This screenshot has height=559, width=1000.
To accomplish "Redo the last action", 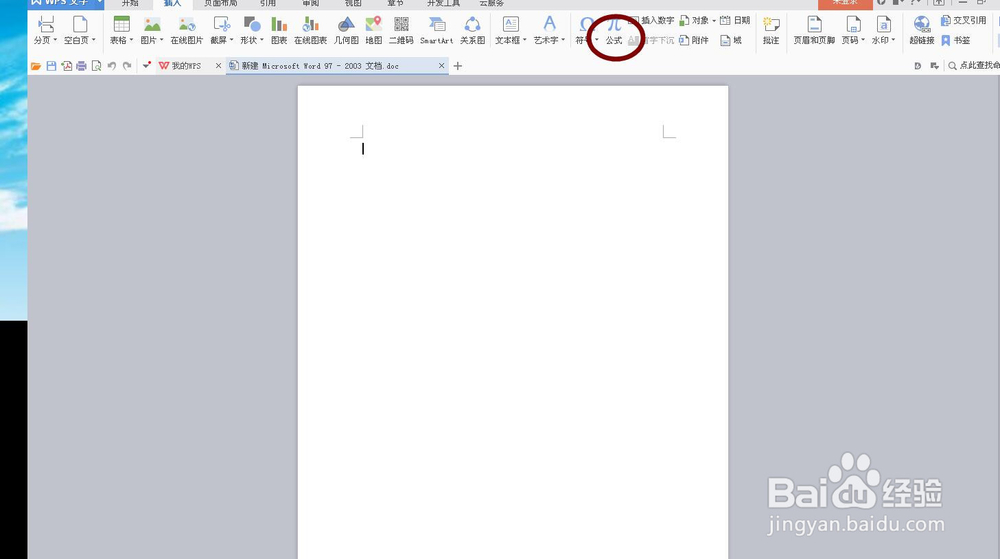I will pos(127,66).
